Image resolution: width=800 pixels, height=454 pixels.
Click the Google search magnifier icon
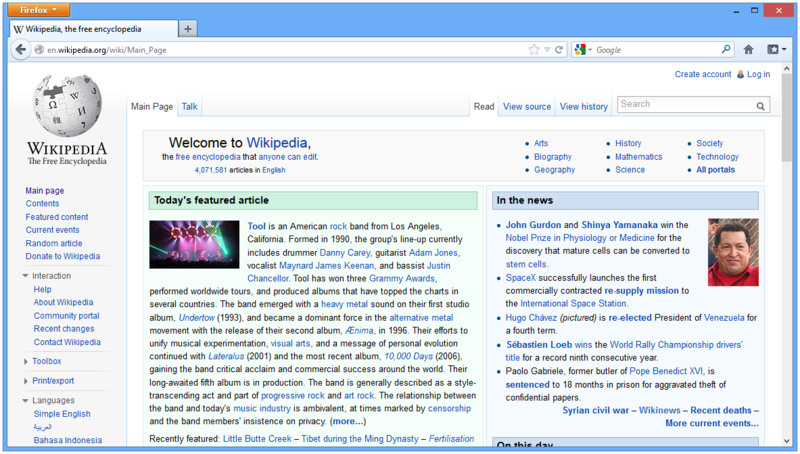tap(726, 49)
